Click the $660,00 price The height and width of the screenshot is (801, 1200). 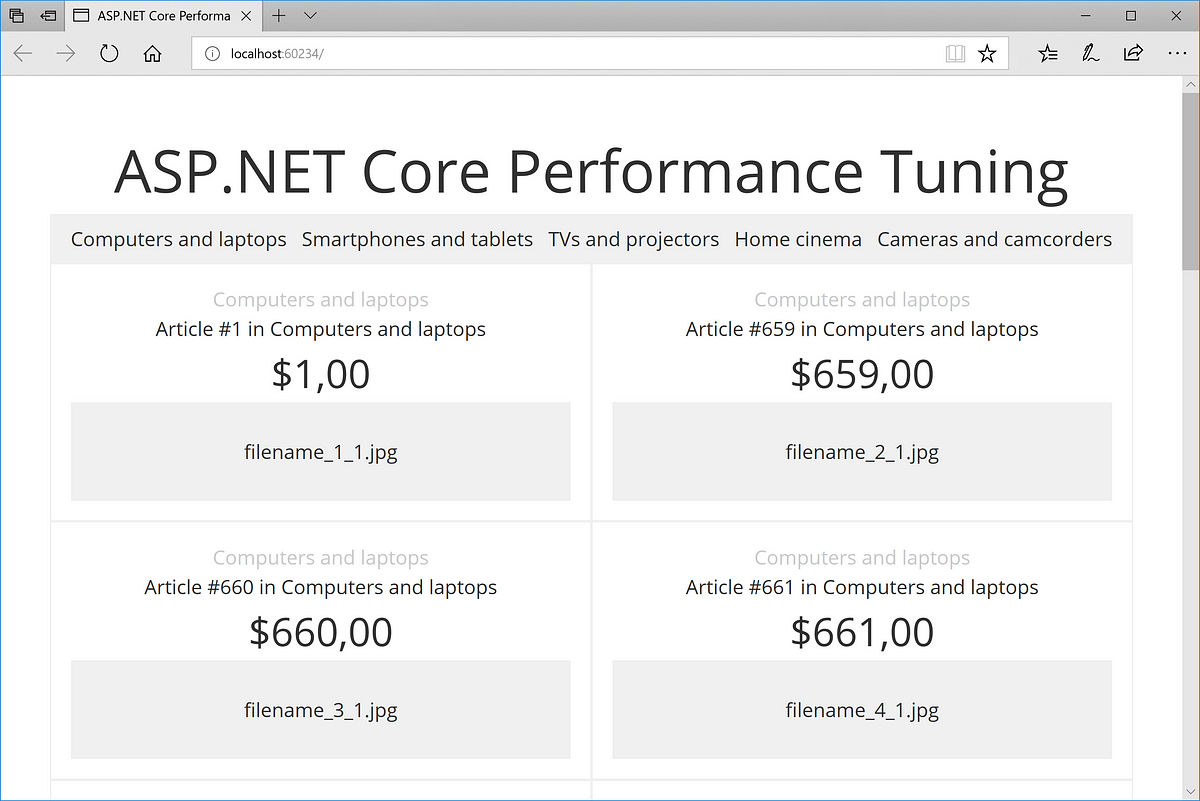click(321, 633)
